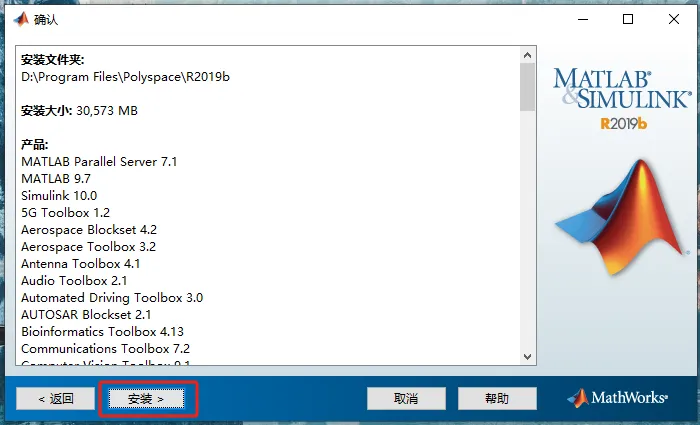700x425 pixels.
Task: Click the scroll up arrow in product list
Action: [x=527, y=55]
